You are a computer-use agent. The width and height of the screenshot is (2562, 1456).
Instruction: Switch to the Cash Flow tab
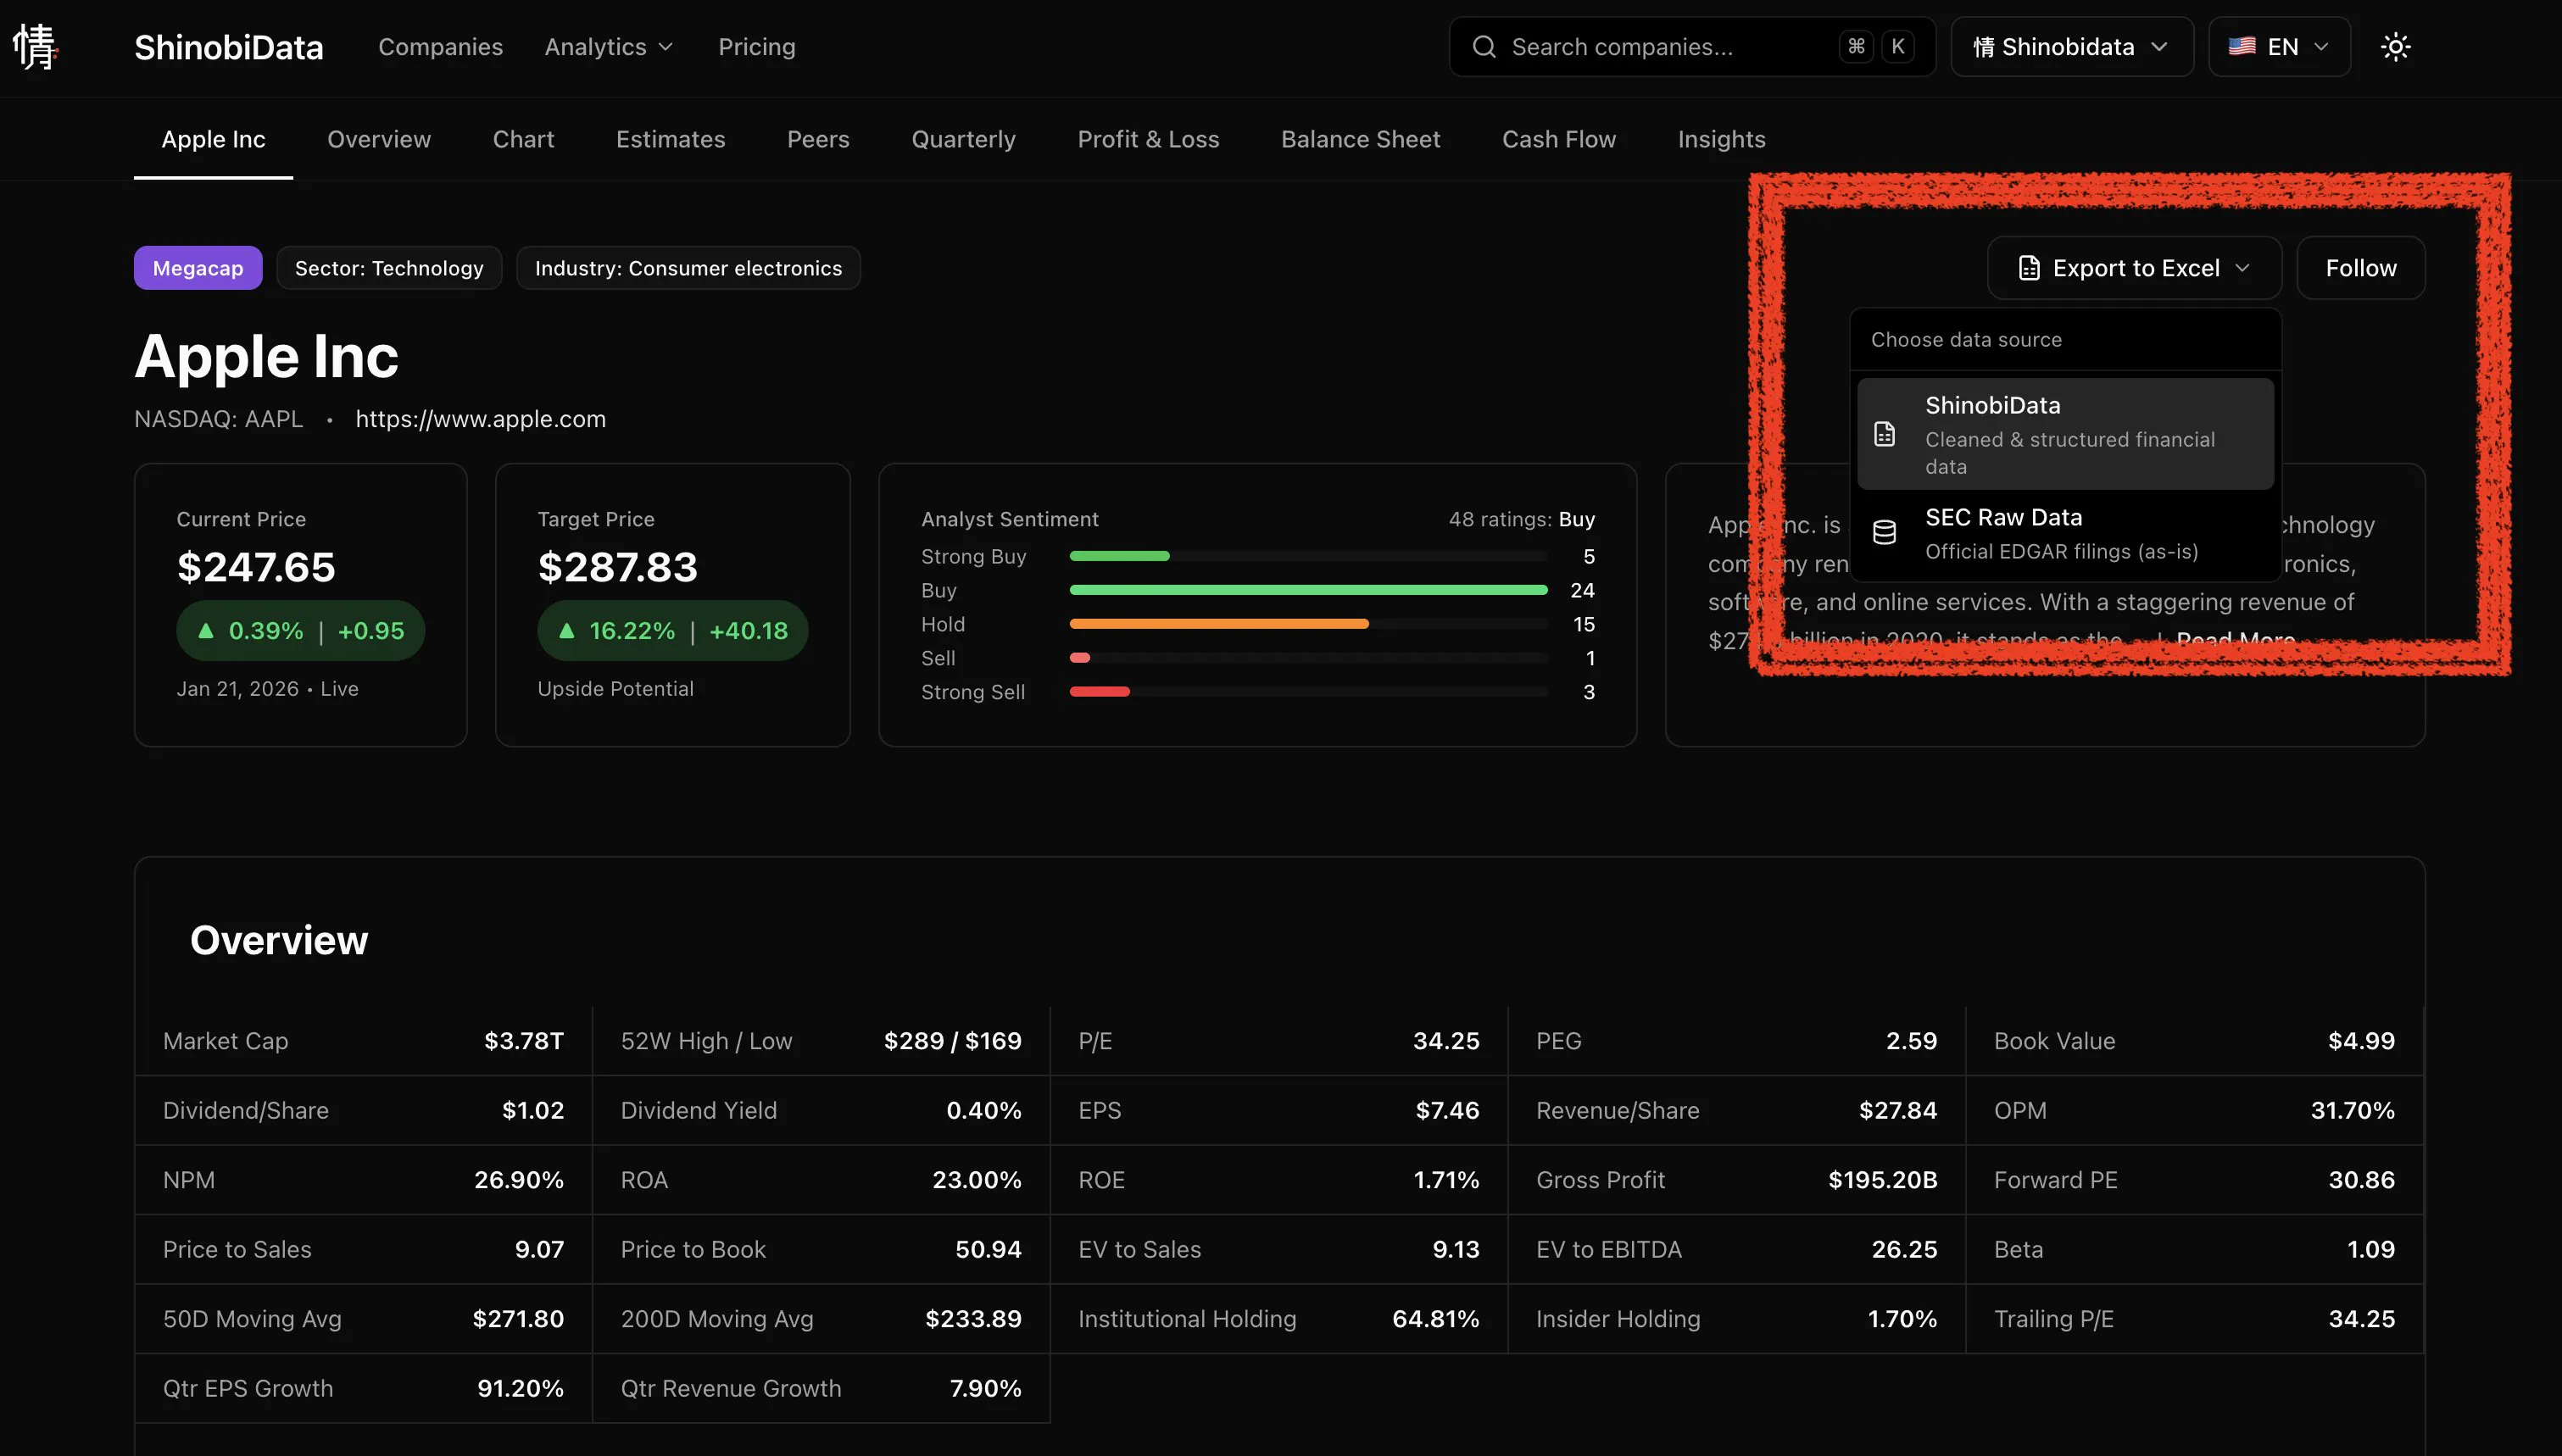1558,139
